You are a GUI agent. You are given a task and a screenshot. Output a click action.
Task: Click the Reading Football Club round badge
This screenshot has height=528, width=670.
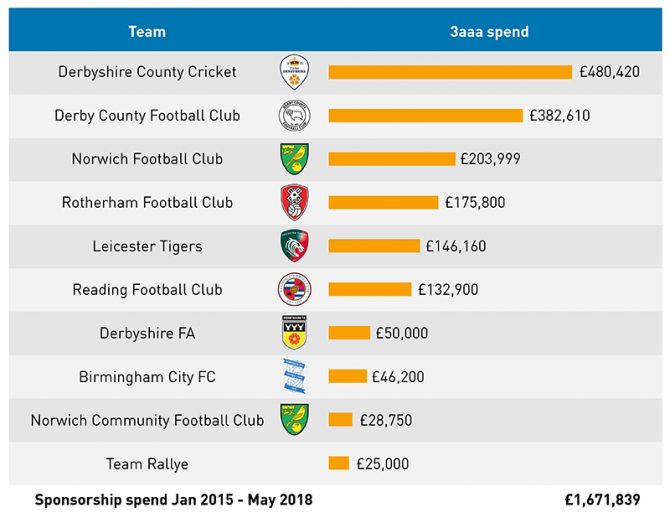294,289
